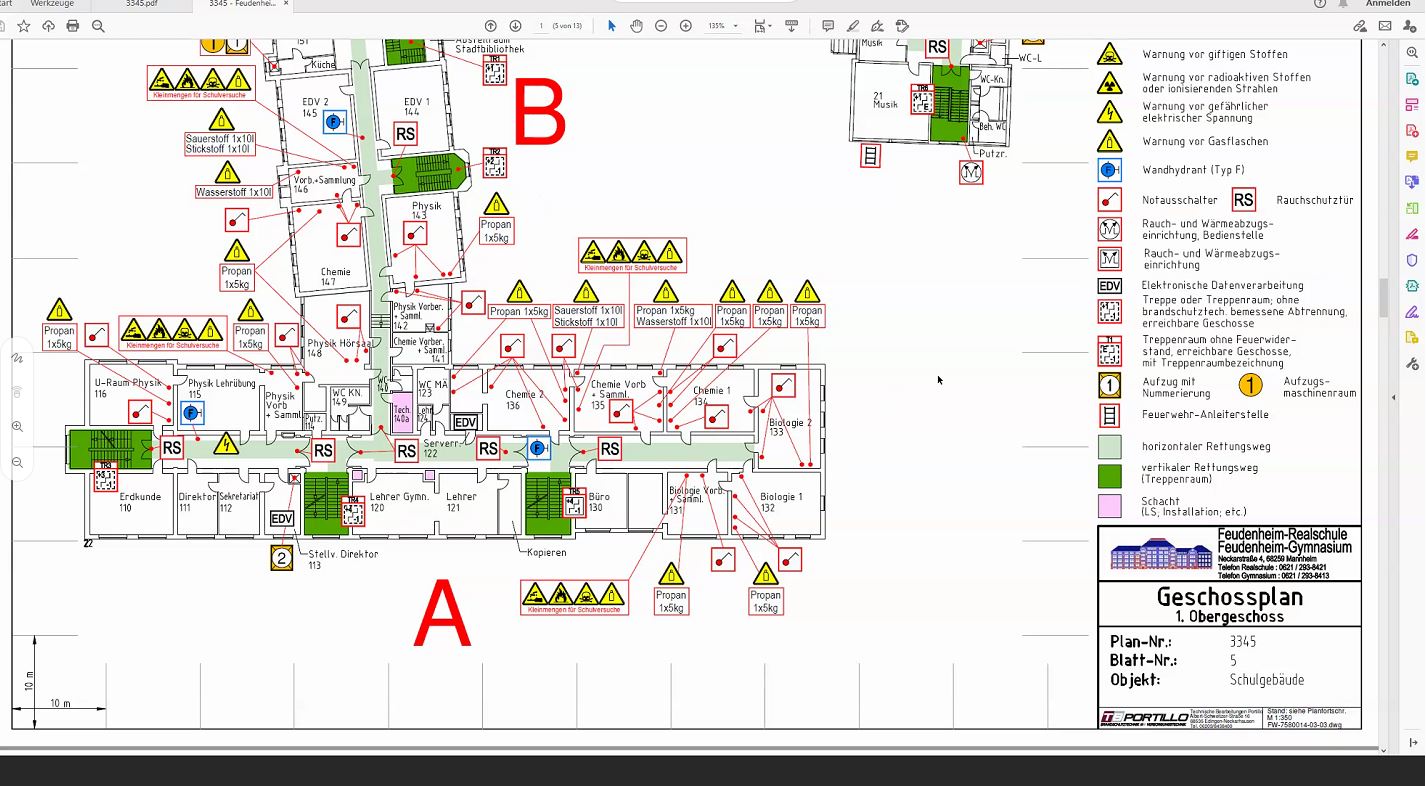Click the 'Schulgebäude' object value
The width and height of the screenshot is (1426, 786).
[1267, 680]
